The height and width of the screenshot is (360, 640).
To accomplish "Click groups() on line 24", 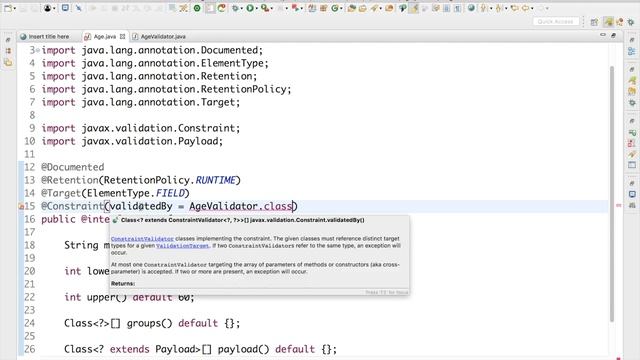I will (149, 323).
